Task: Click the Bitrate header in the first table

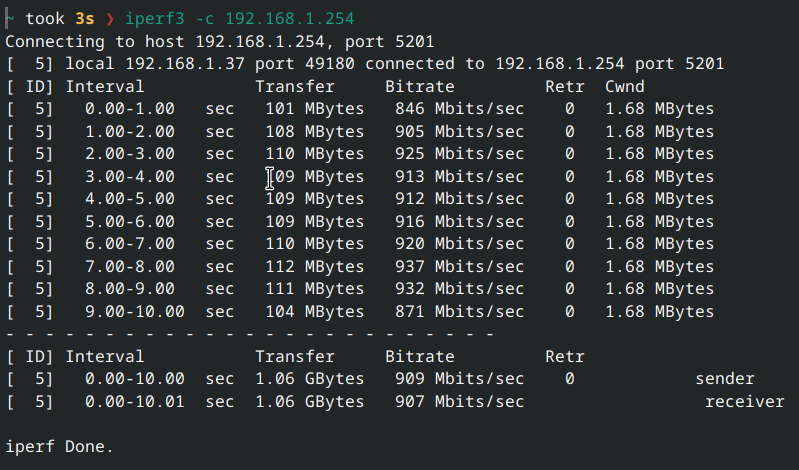Action: pos(419,87)
